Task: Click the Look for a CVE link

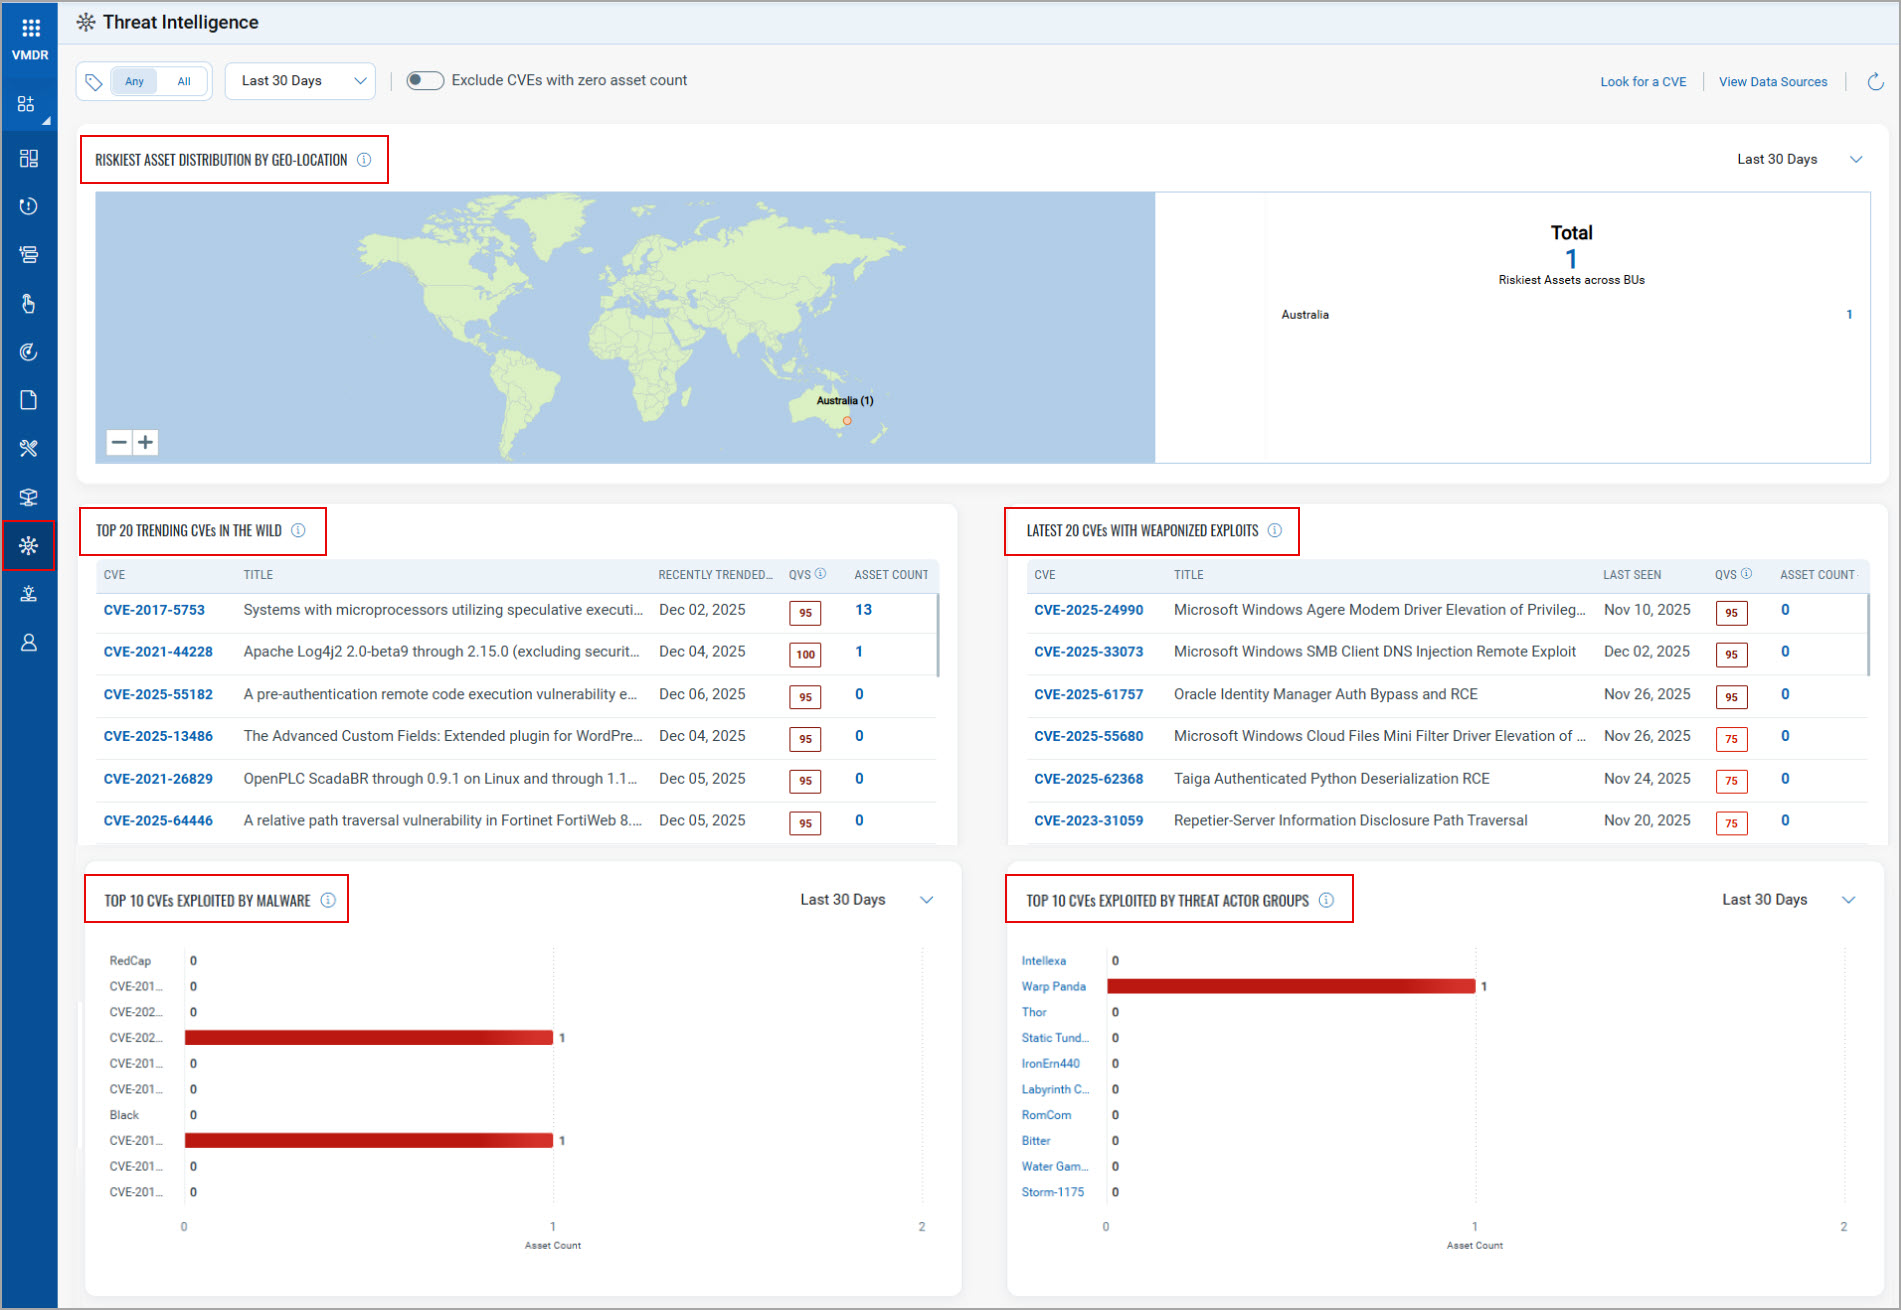Action: click(1642, 82)
